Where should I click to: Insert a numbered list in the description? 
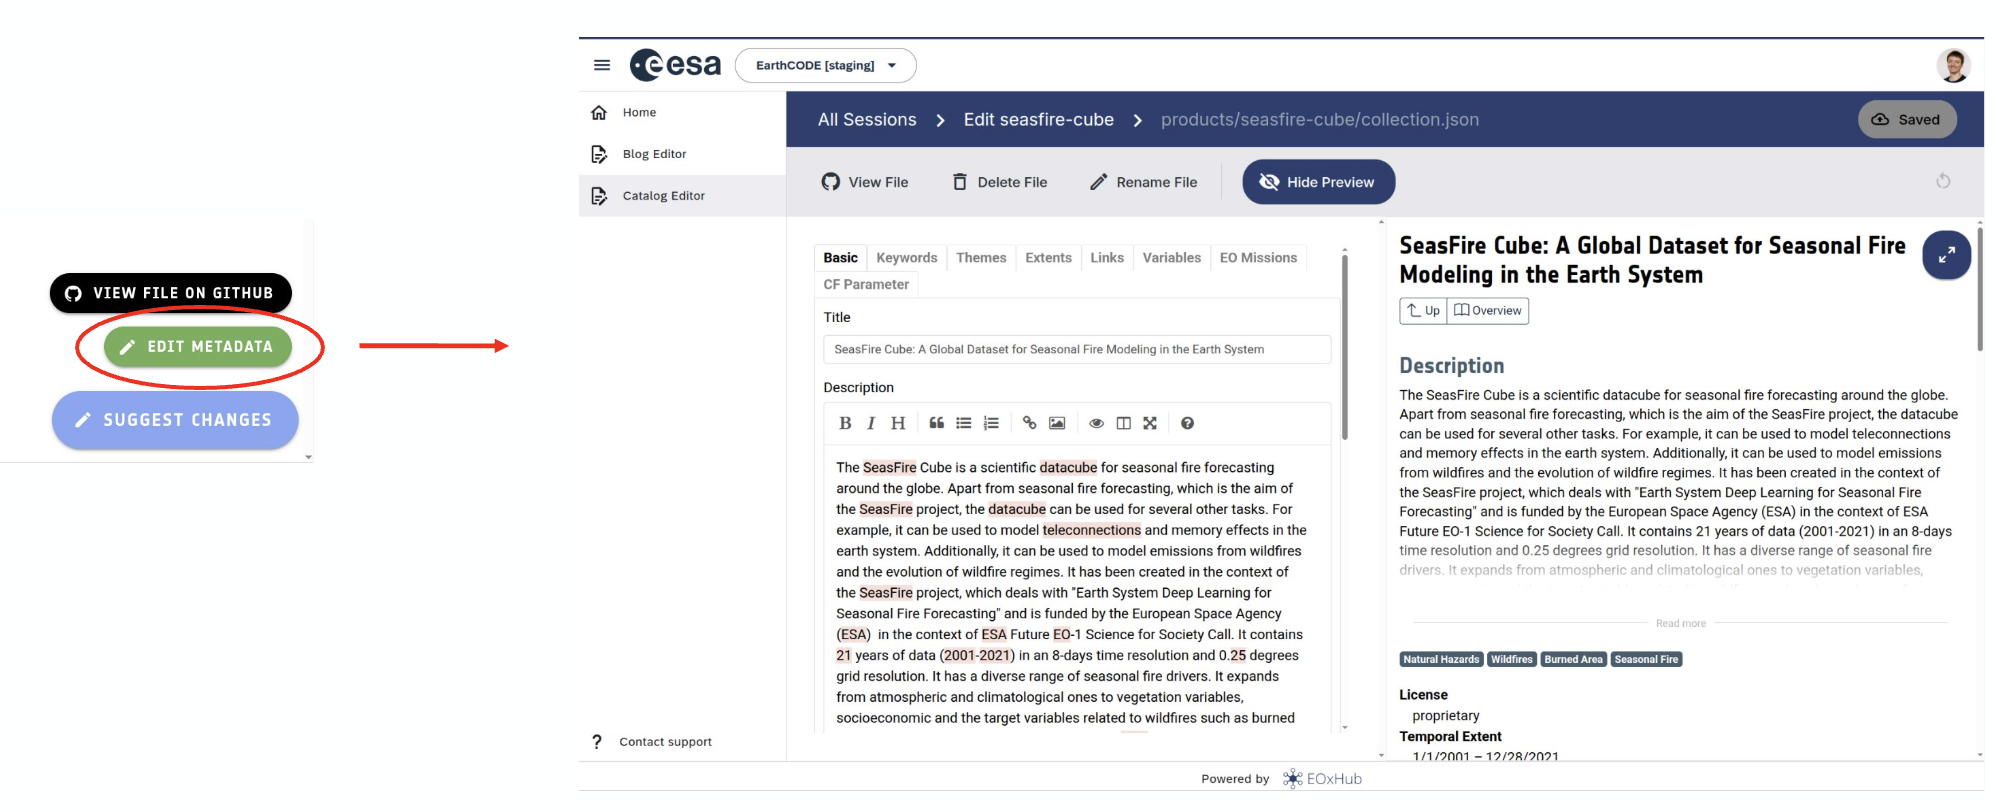(991, 423)
